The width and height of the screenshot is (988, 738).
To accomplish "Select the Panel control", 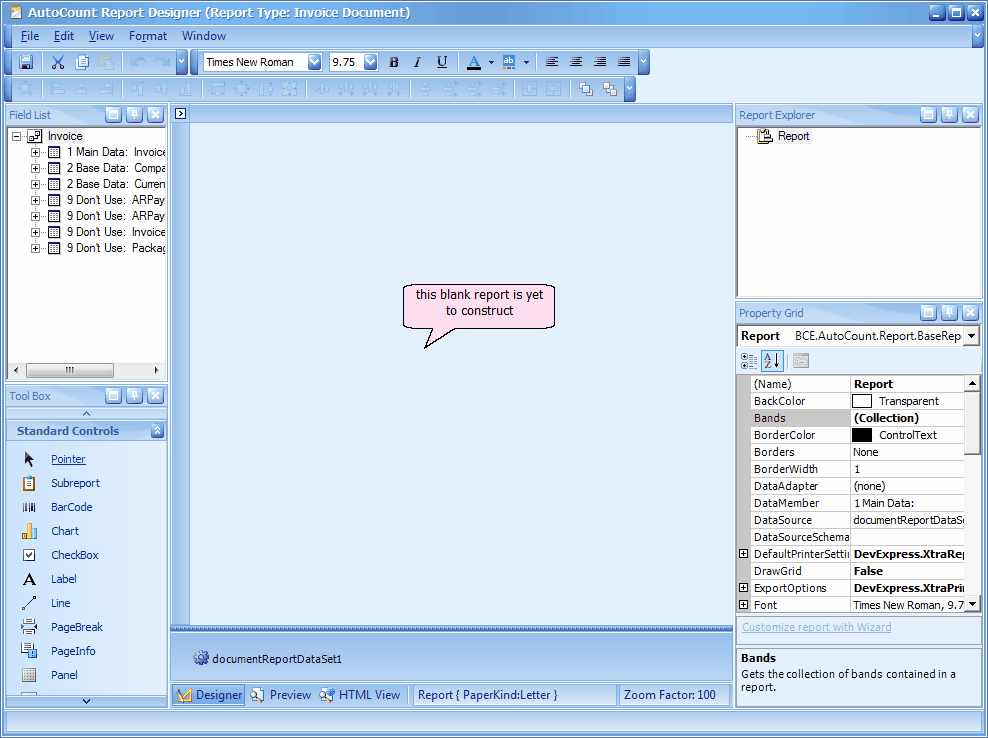I will point(64,675).
